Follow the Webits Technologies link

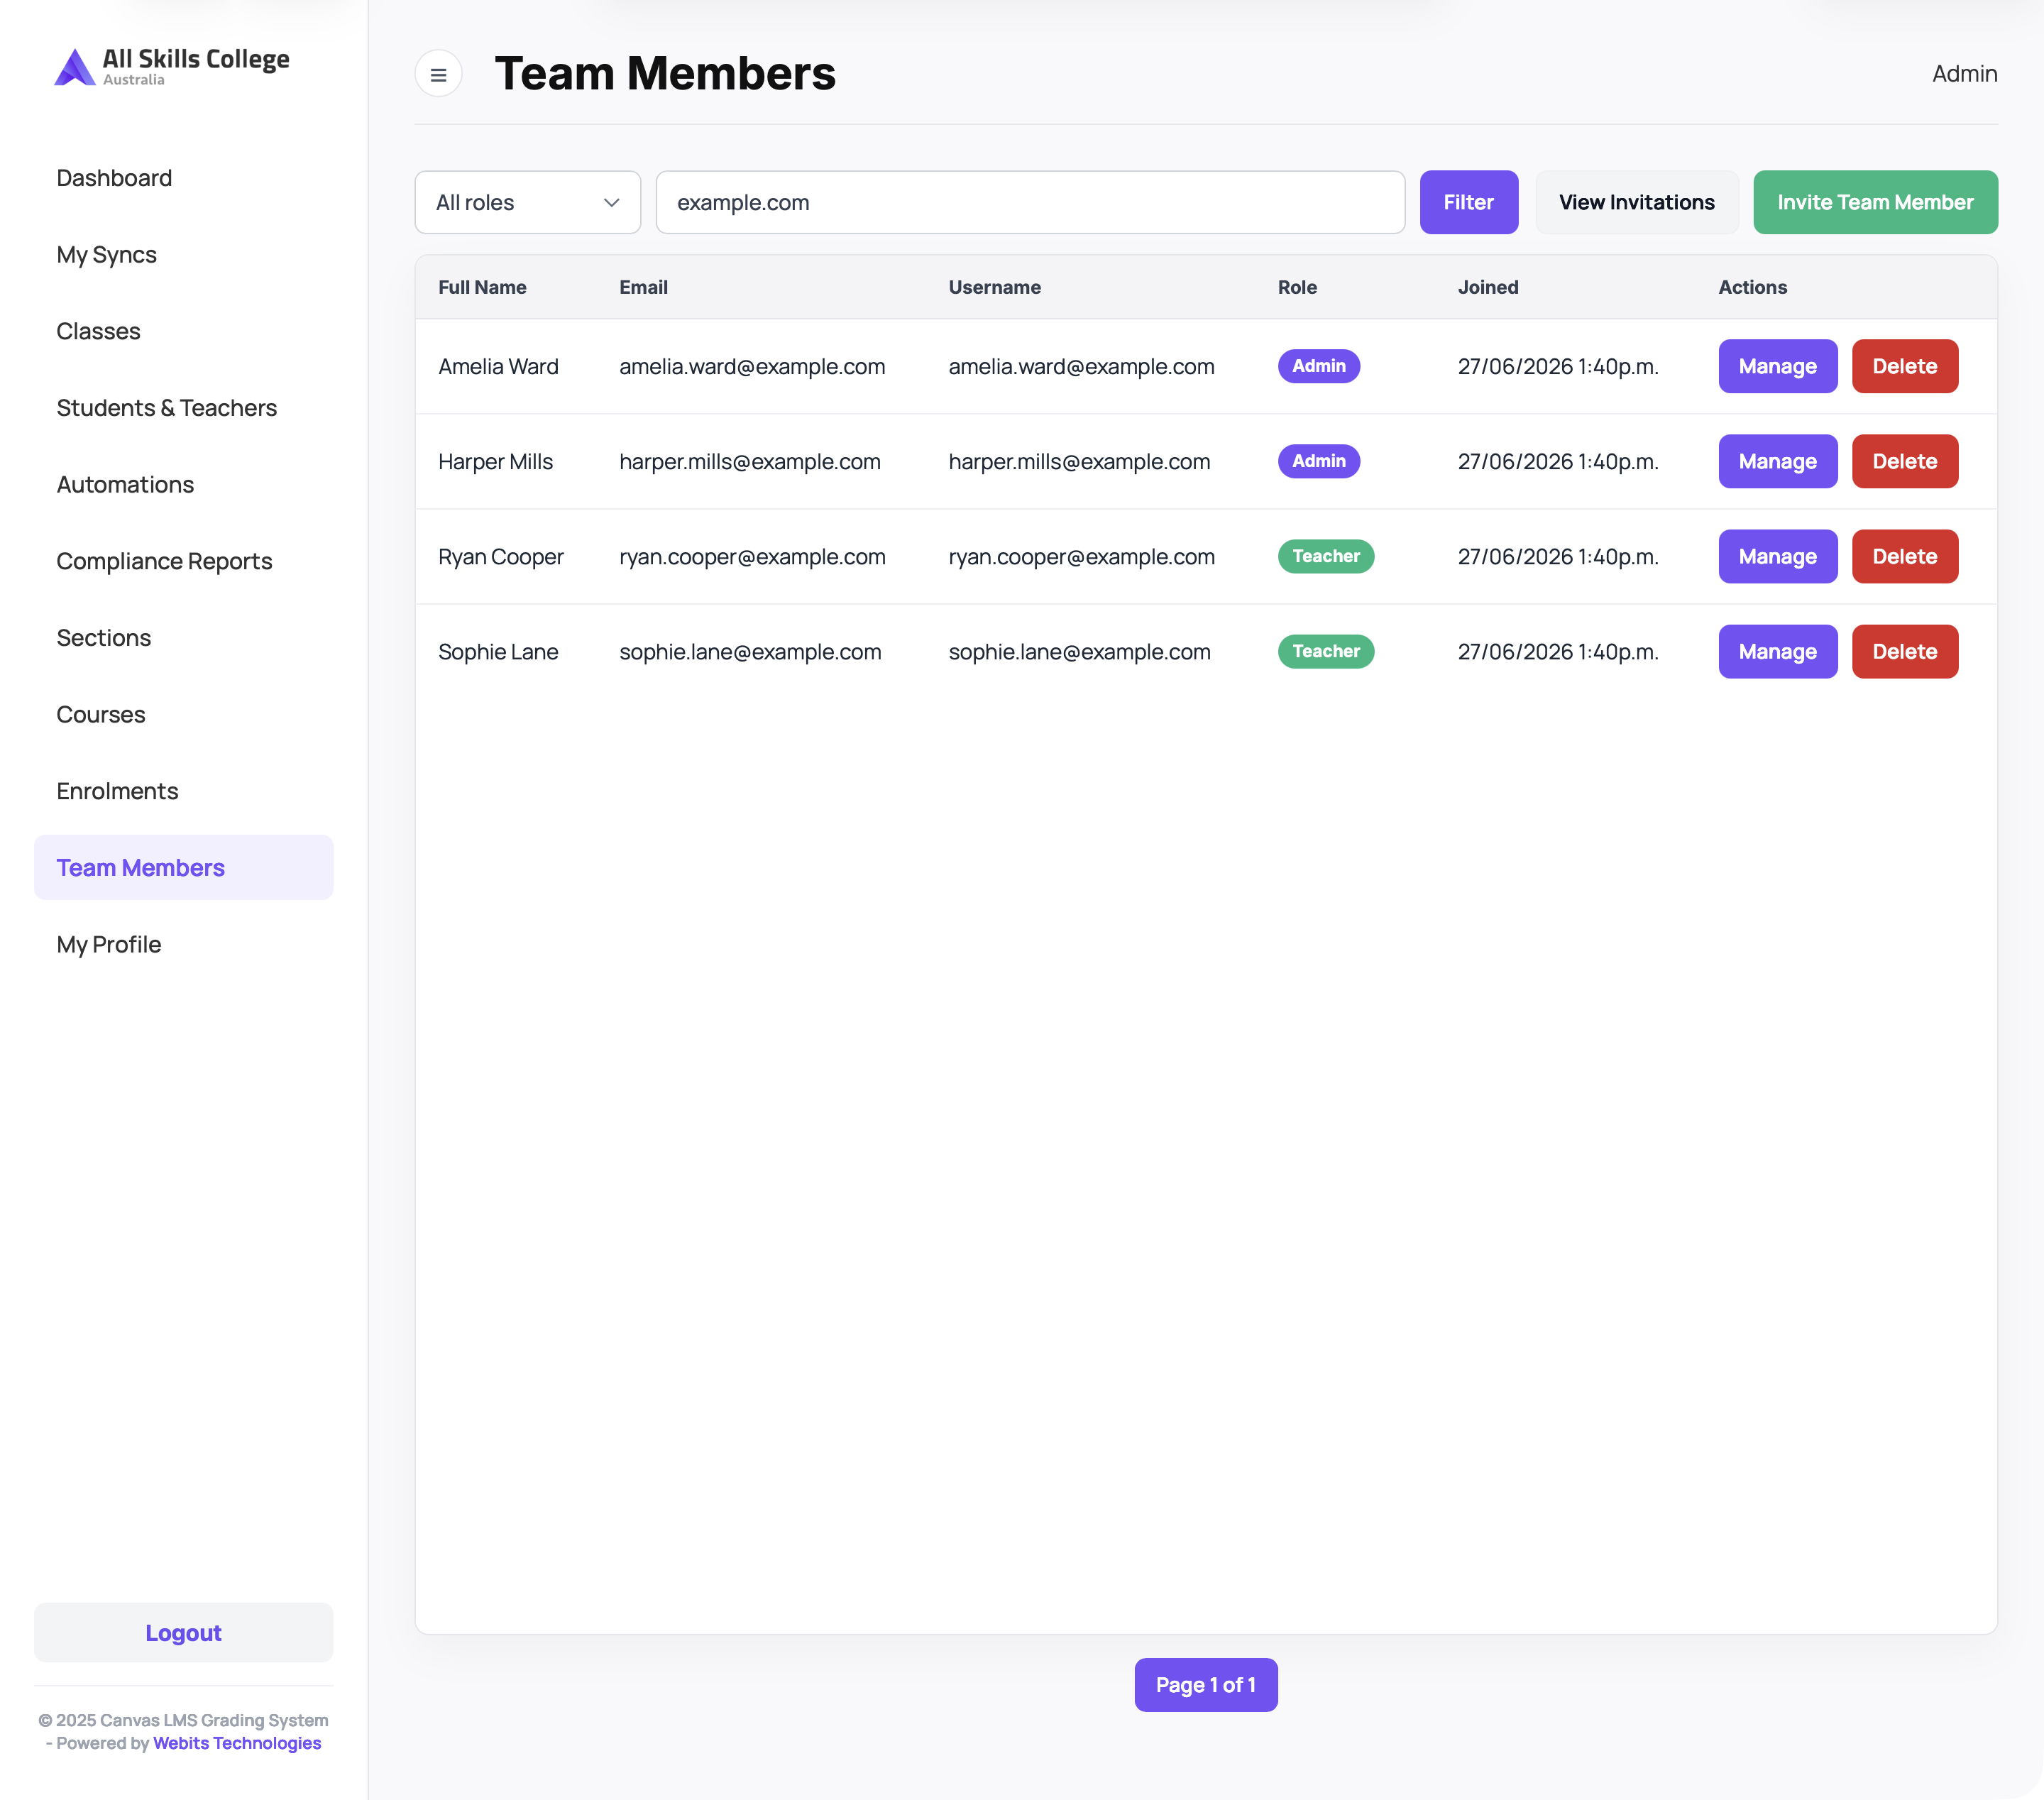[237, 1743]
